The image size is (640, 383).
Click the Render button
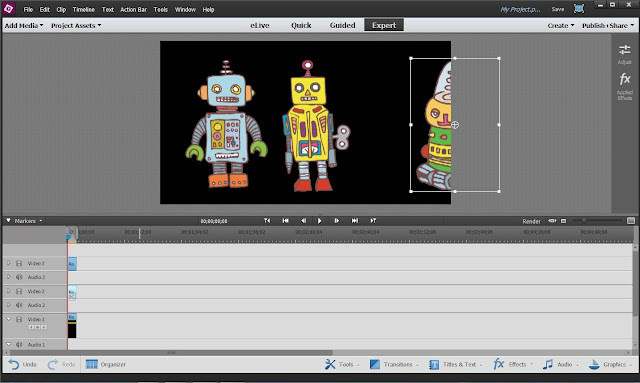click(x=531, y=221)
